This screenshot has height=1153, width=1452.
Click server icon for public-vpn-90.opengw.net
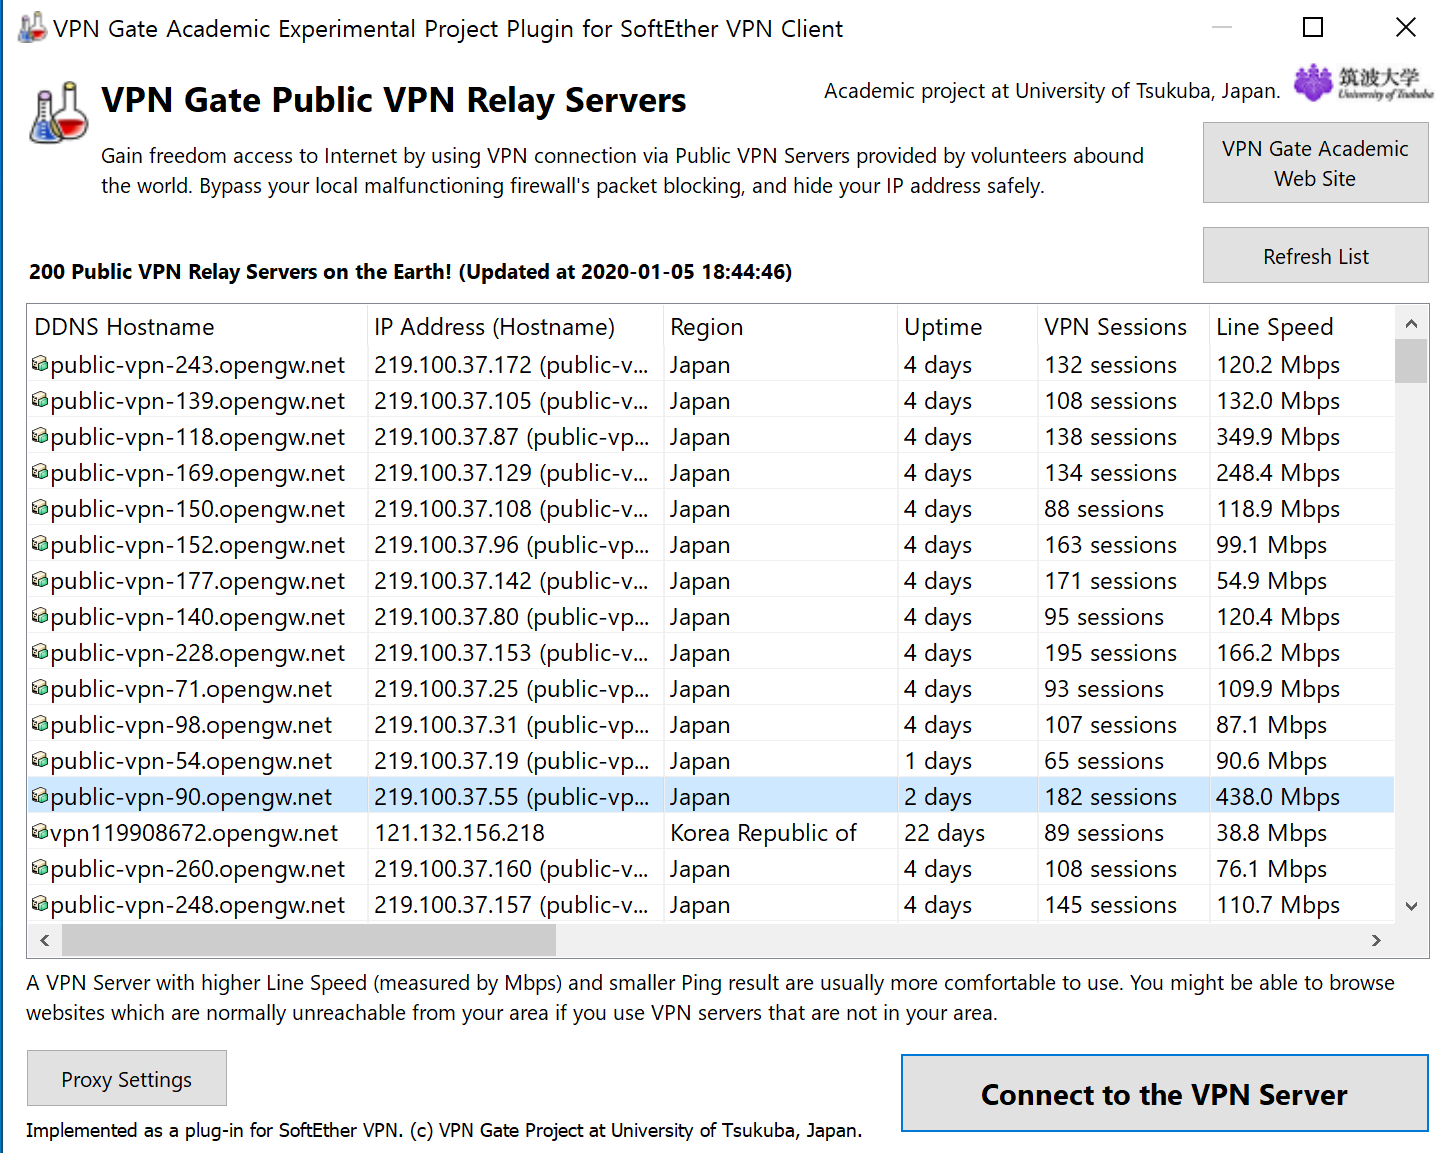[40, 796]
